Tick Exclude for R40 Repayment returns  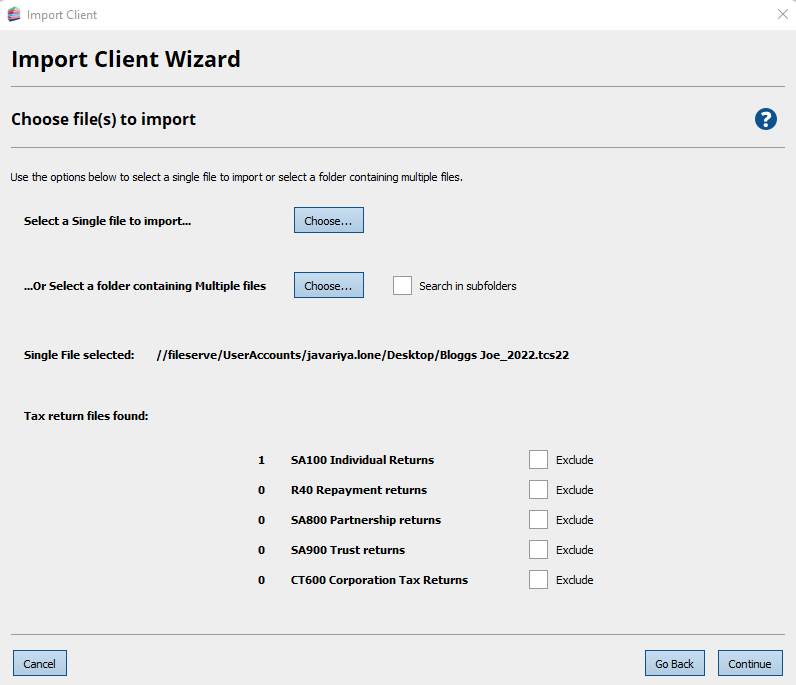538,490
